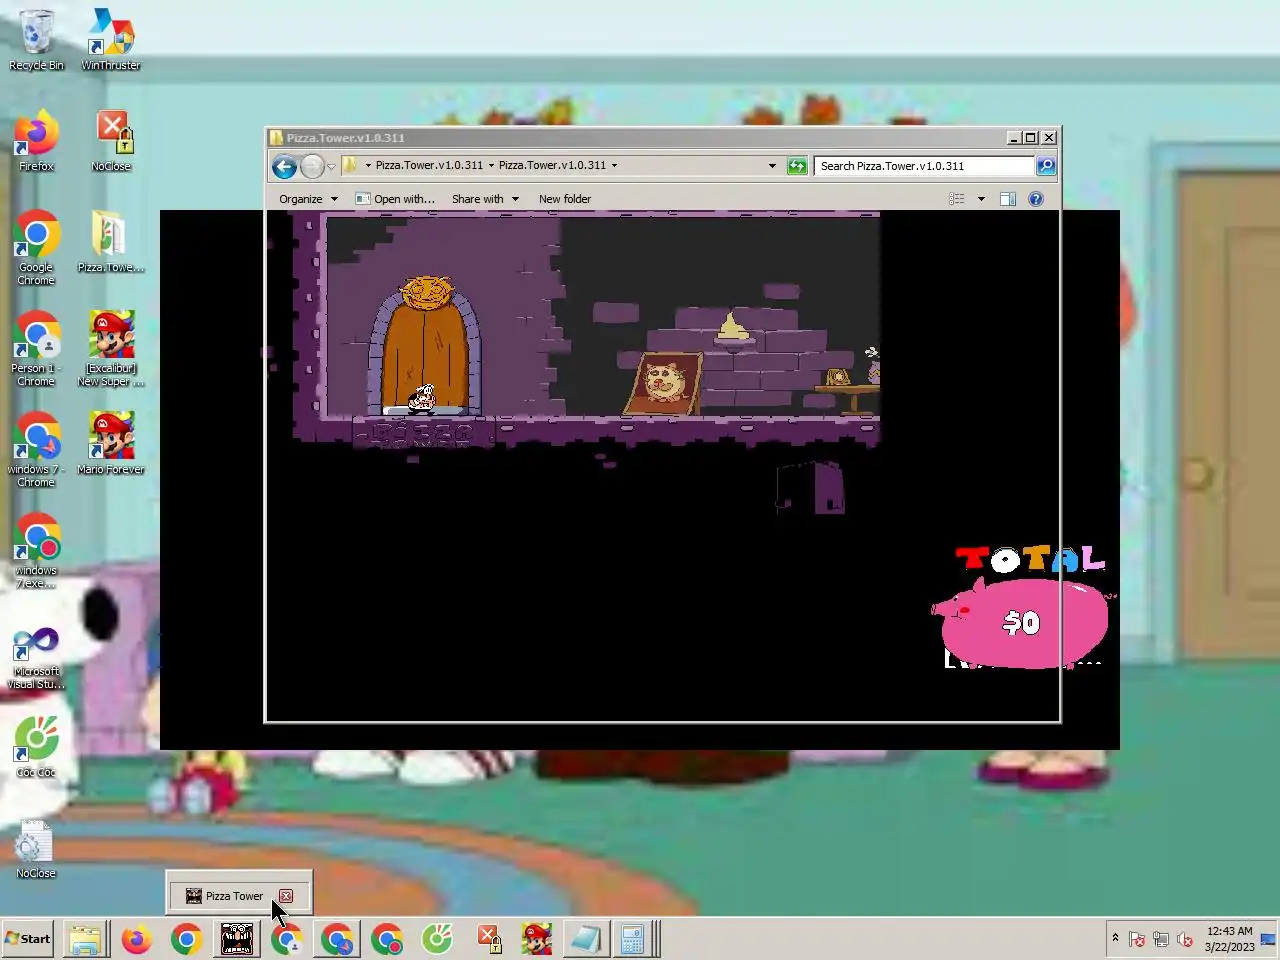Toggle the preview pane icon in Explorer

click(1008, 199)
